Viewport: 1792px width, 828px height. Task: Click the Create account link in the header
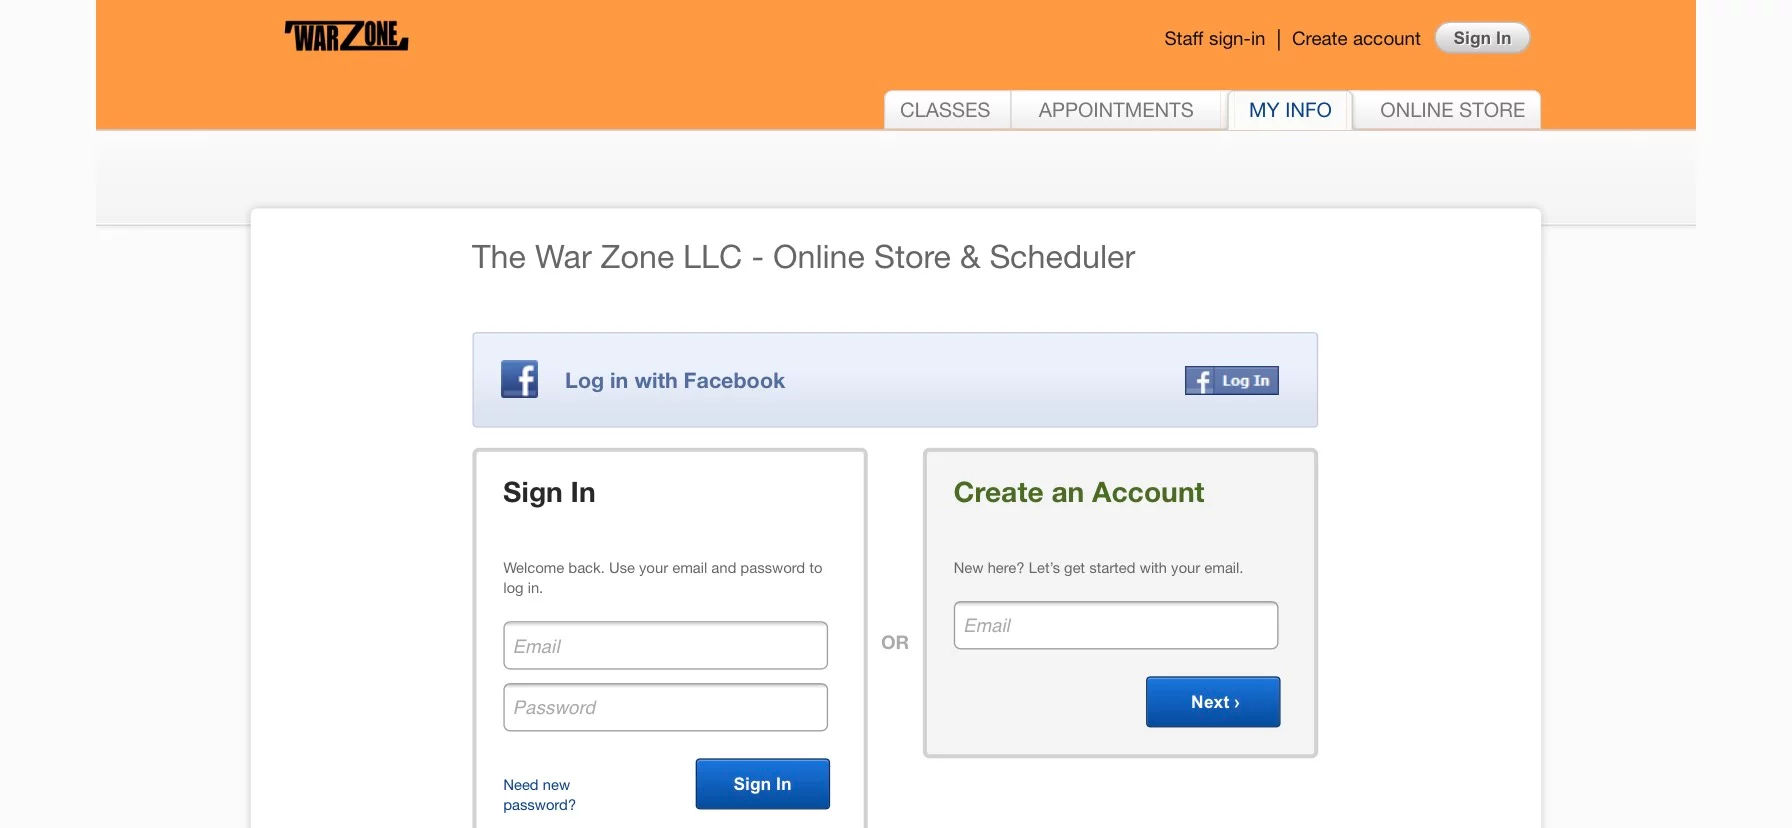tap(1355, 38)
